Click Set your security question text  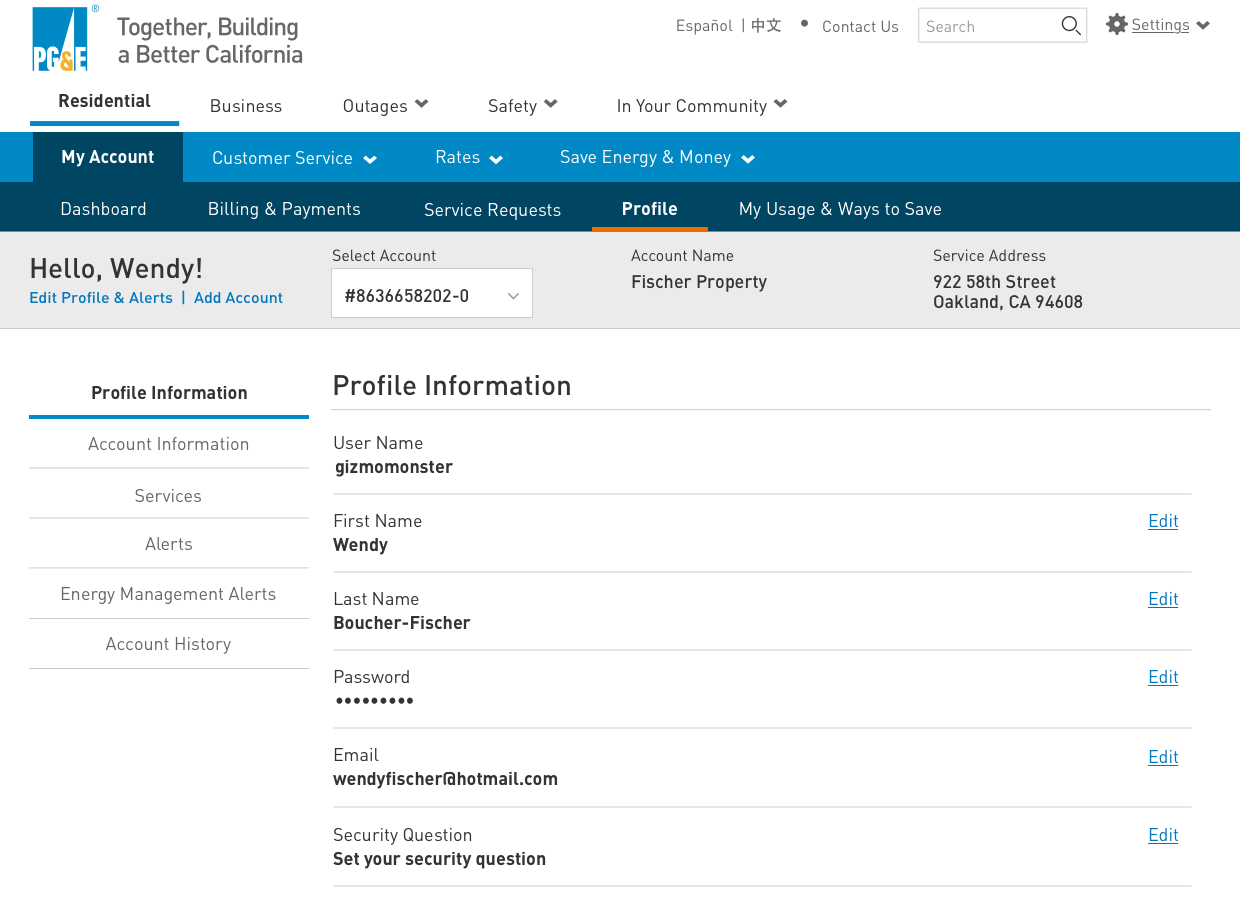pos(439,859)
